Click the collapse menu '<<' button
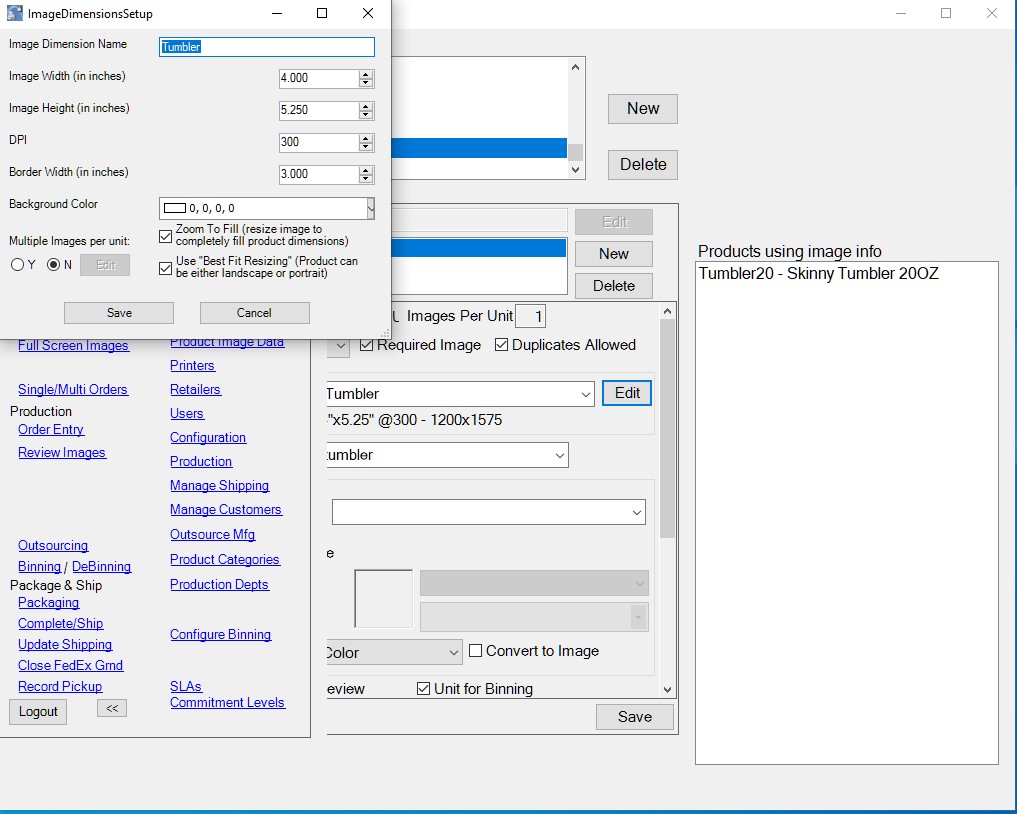This screenshot has height=814, width=1017. point(111,708)
